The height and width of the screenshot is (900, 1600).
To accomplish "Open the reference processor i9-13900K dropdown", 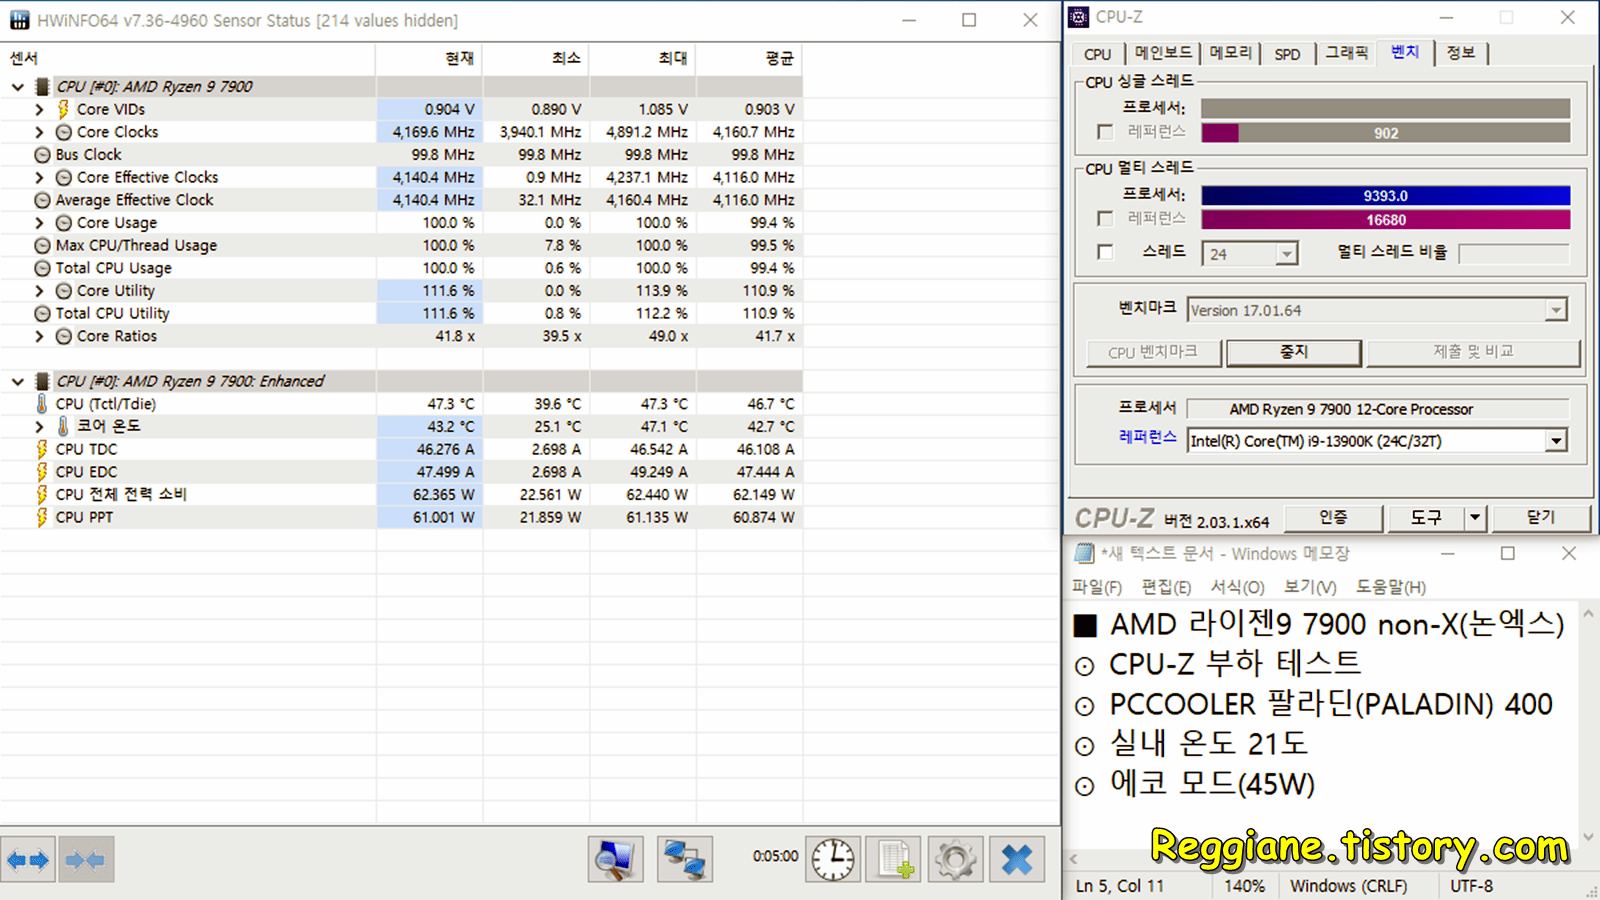I will (x=1556, y=441).
